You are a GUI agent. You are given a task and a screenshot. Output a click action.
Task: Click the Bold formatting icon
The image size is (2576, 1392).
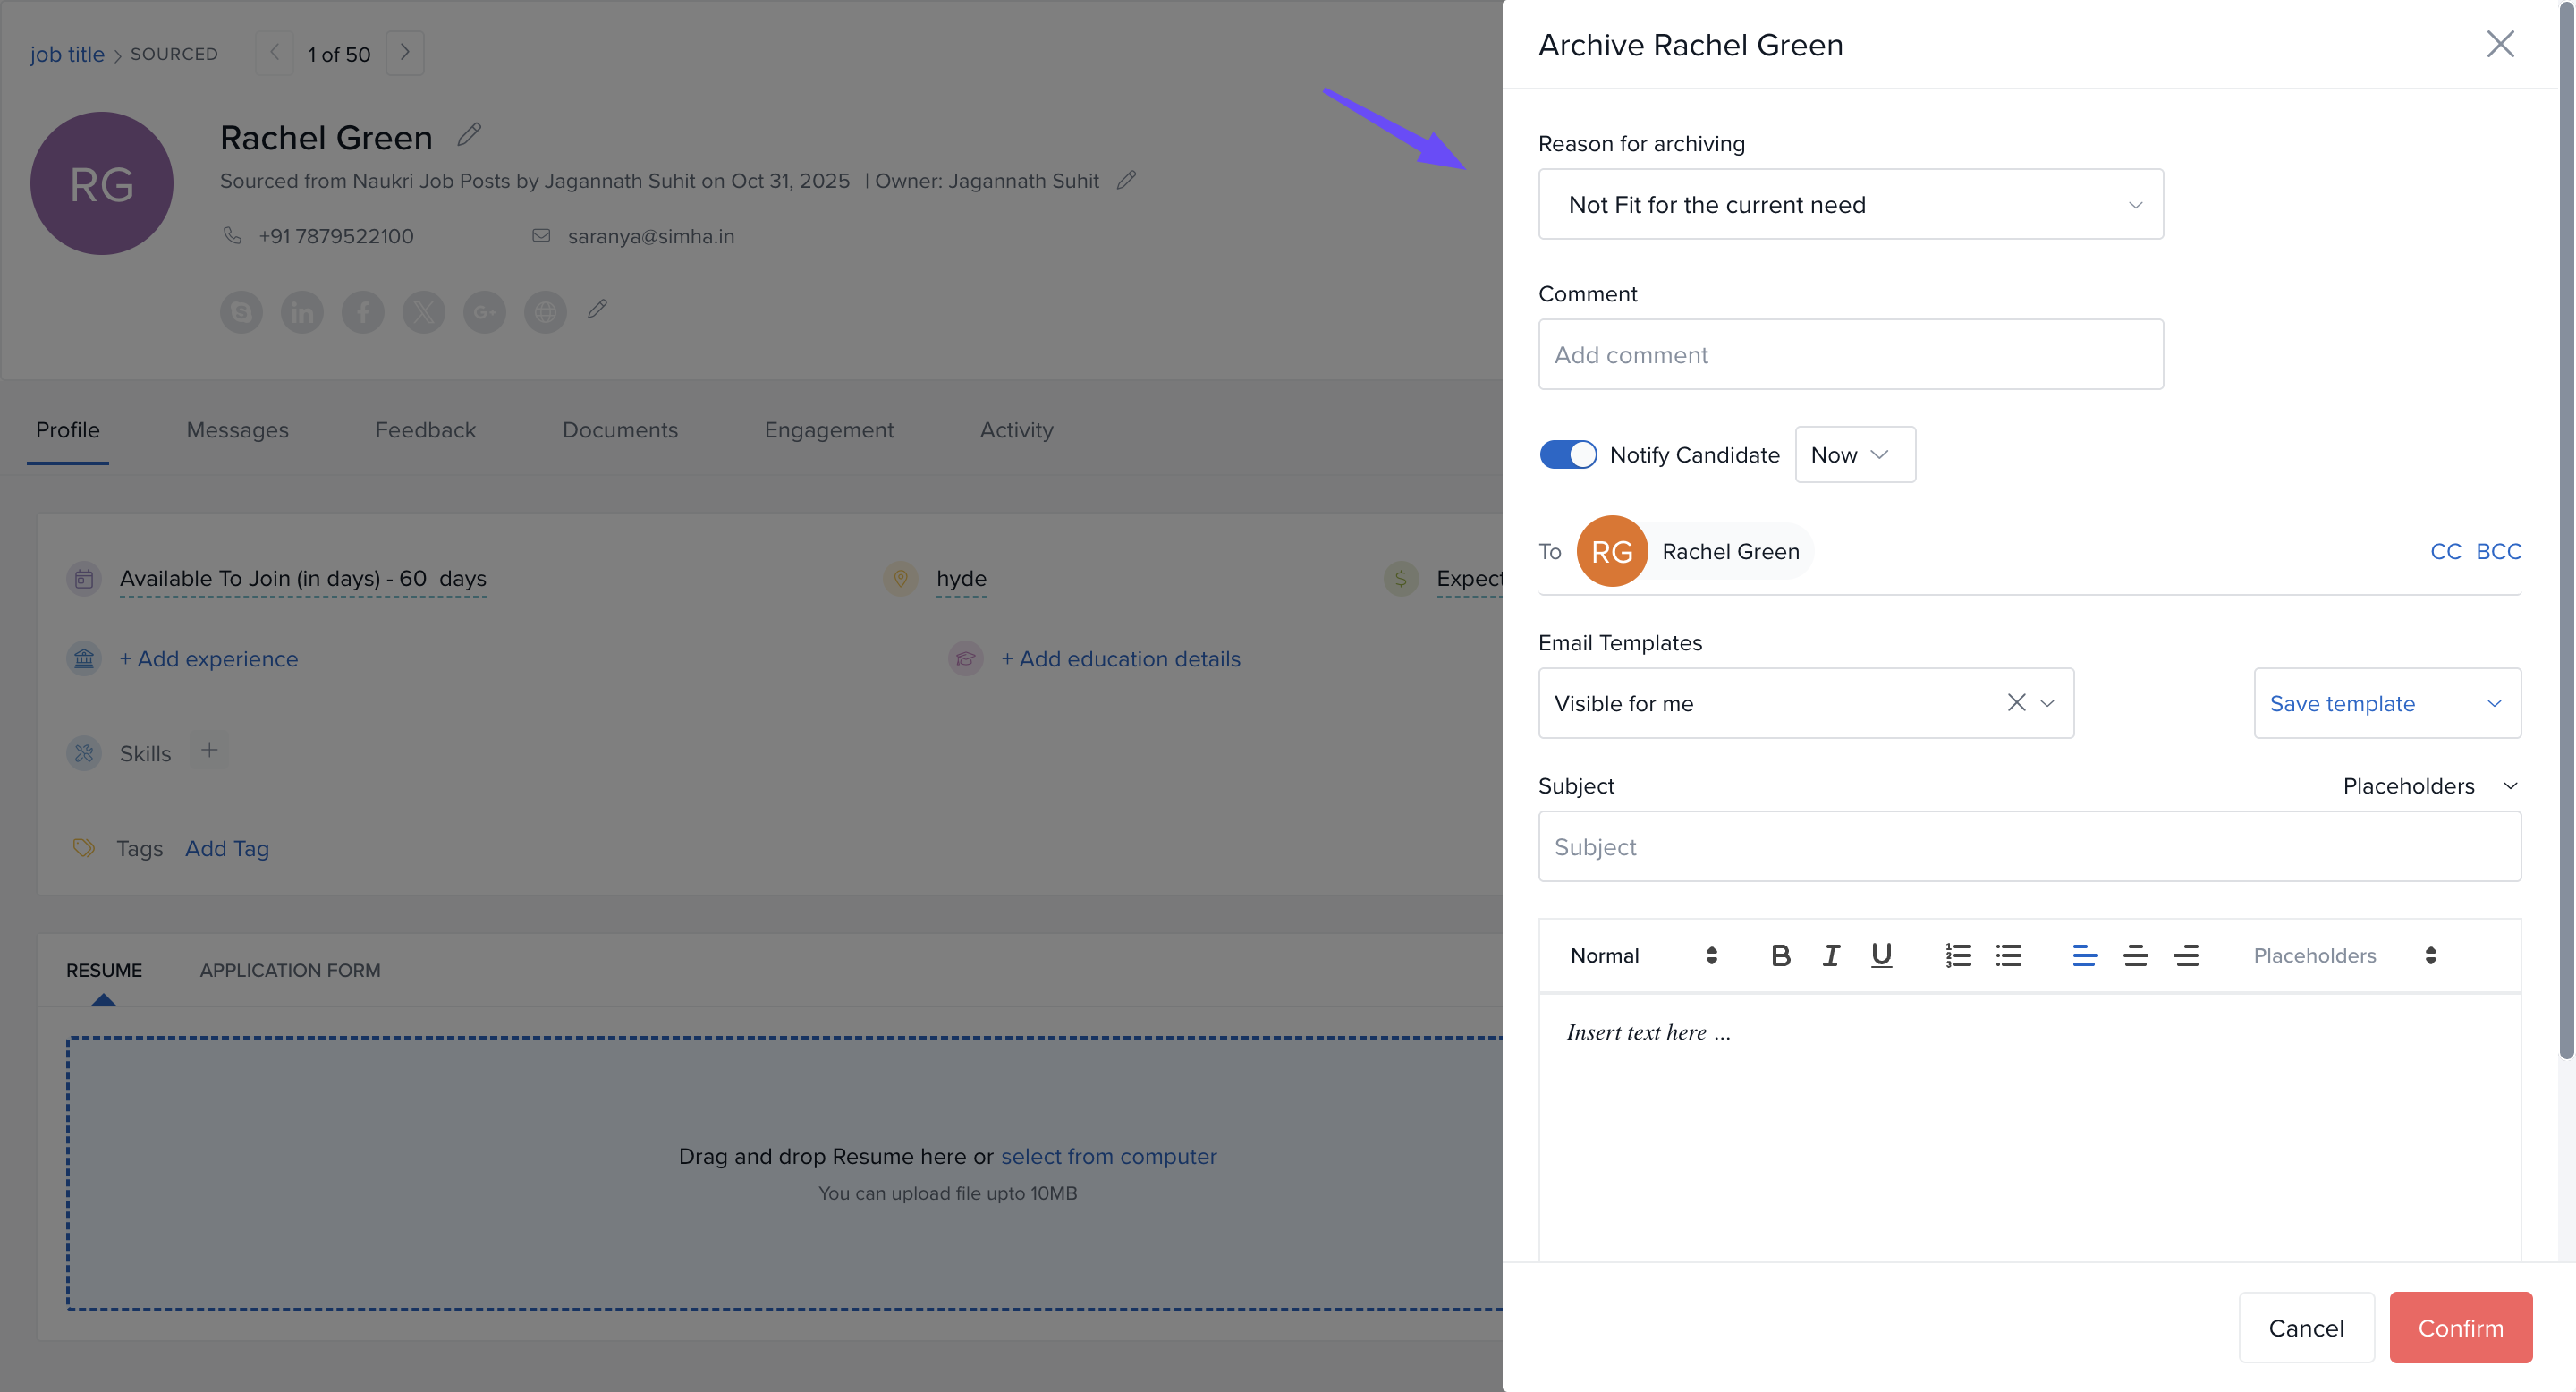[1780, 955]
